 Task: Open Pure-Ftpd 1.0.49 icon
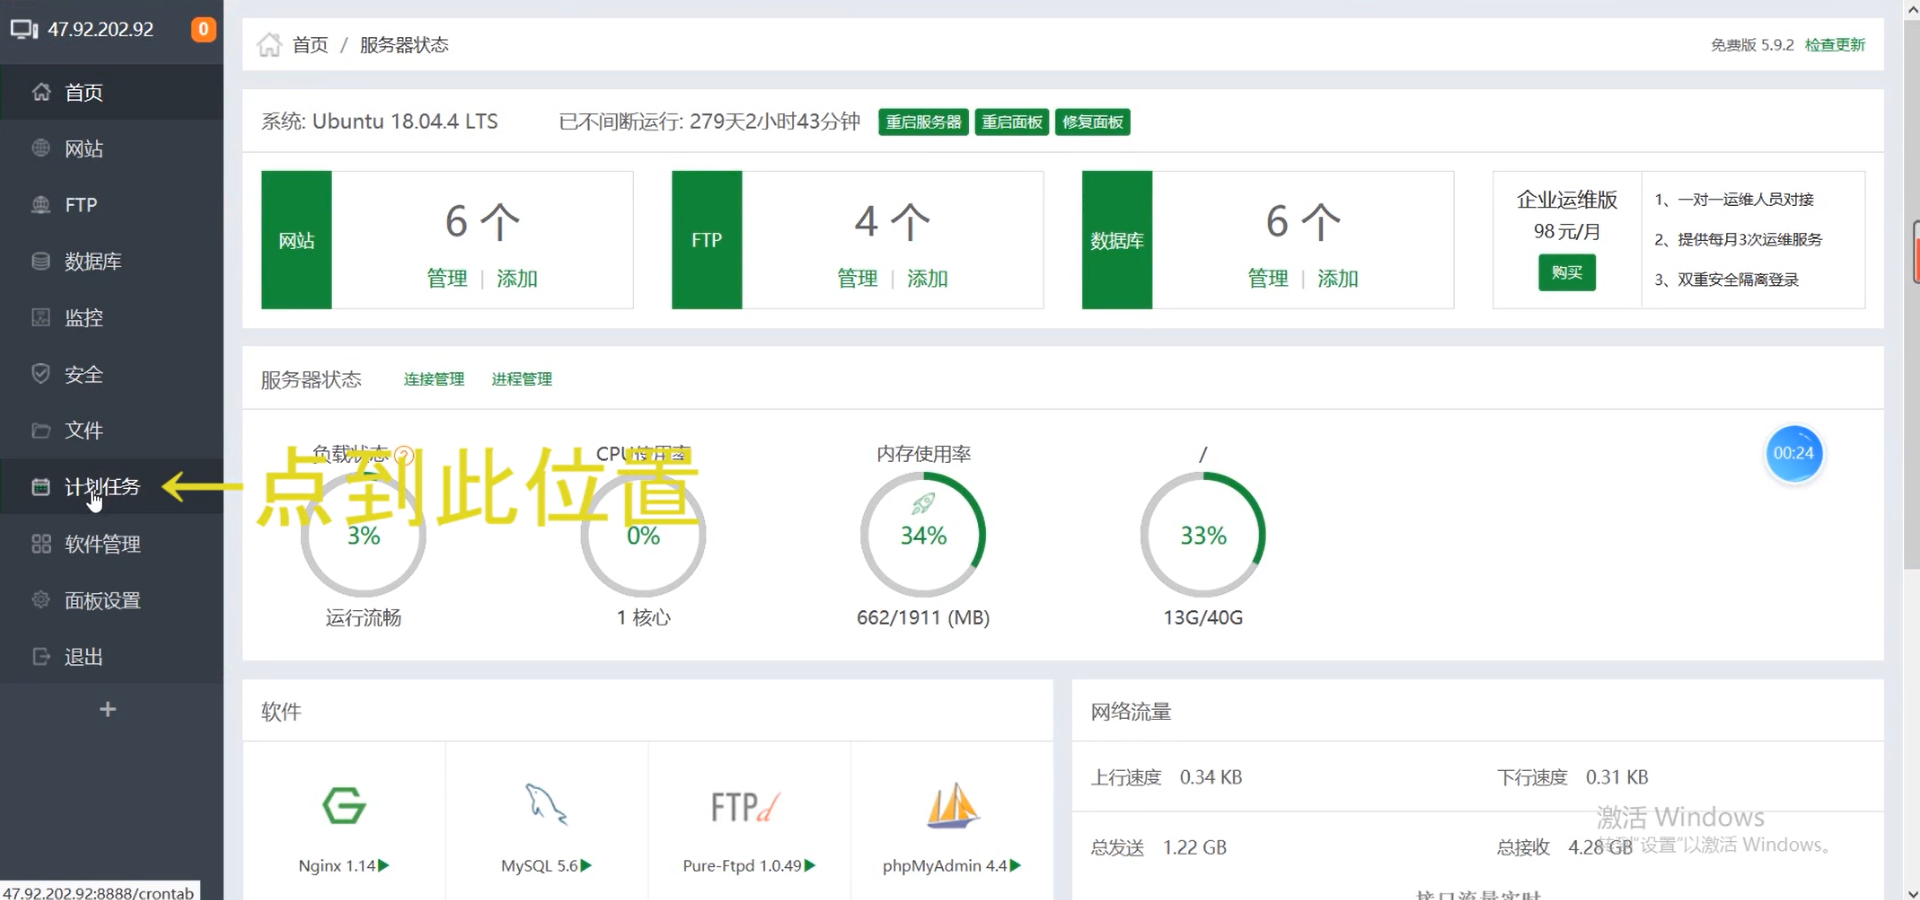[x=745, y=806]
